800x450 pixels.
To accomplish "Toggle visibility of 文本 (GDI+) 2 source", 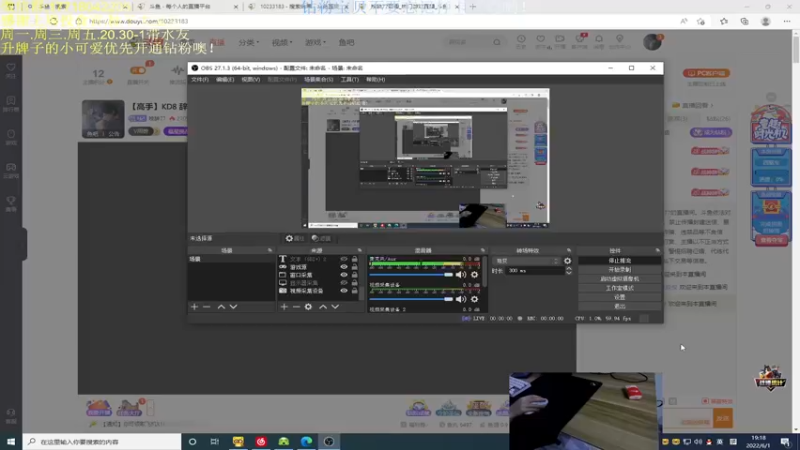I will (344, 259).
